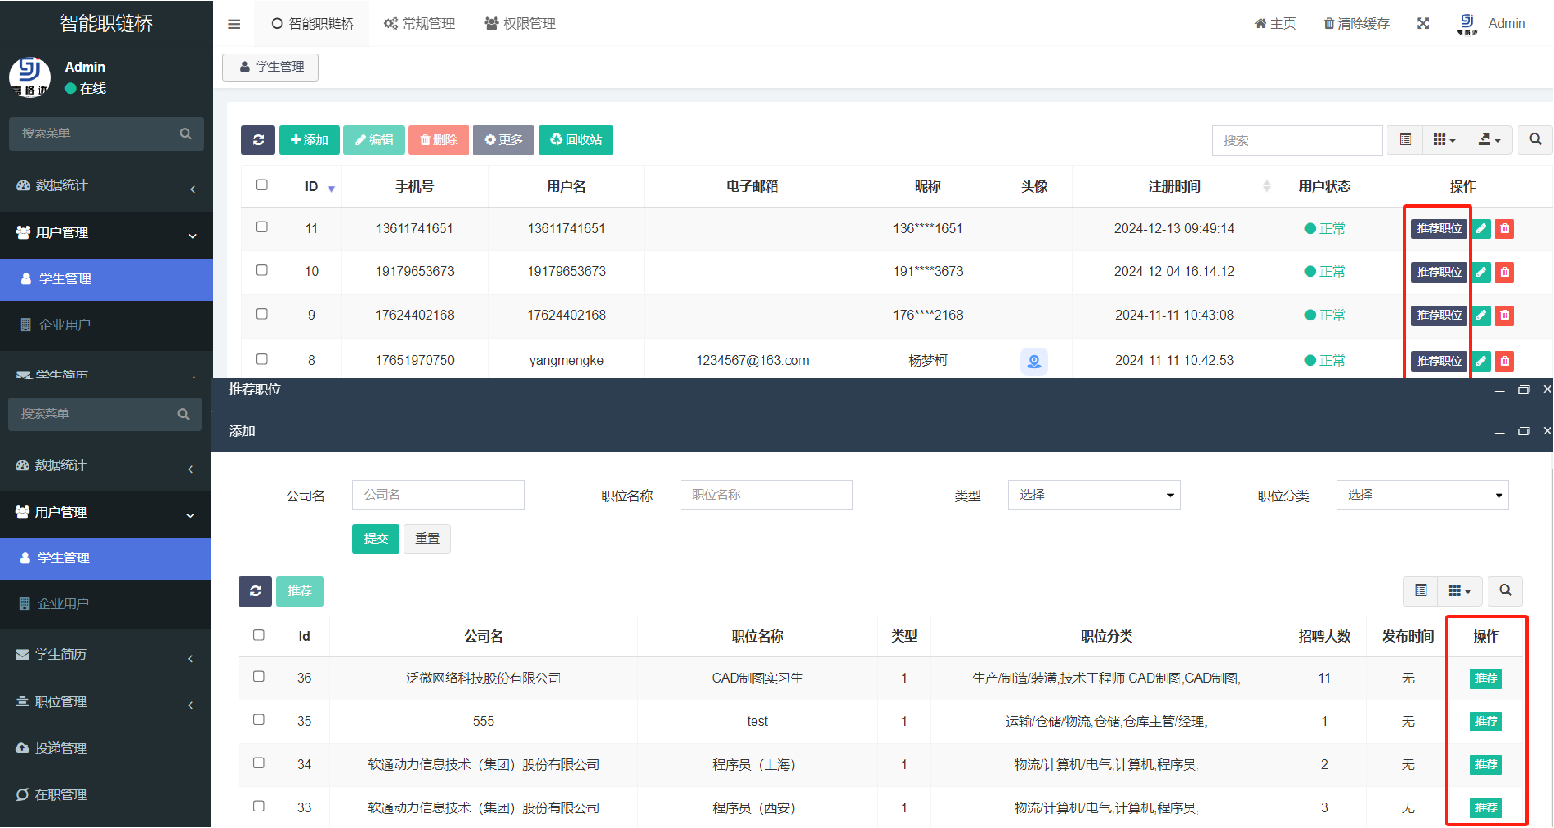This screenshot has width=1554, height=828.
Task: Click the refresh icon left of 推荐 button
Action: click(x=255, y=591)
